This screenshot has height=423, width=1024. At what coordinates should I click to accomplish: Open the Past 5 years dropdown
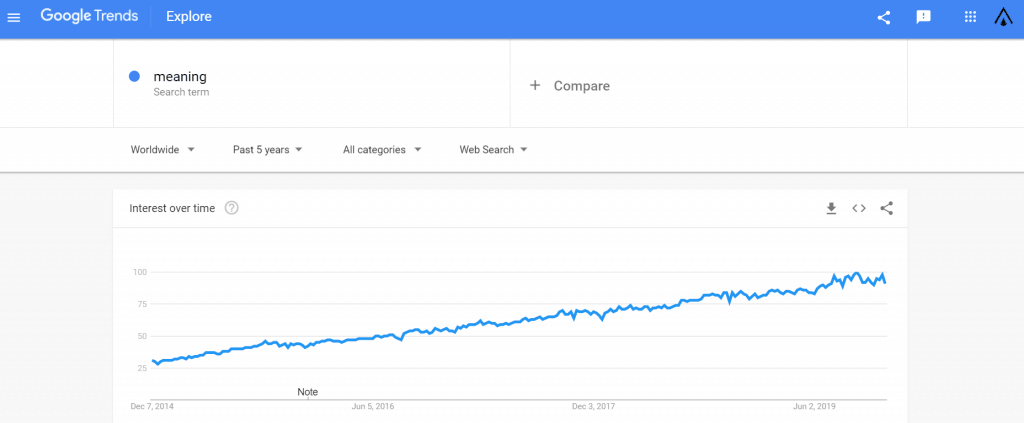pyautogui.click(x=267, y=150)
